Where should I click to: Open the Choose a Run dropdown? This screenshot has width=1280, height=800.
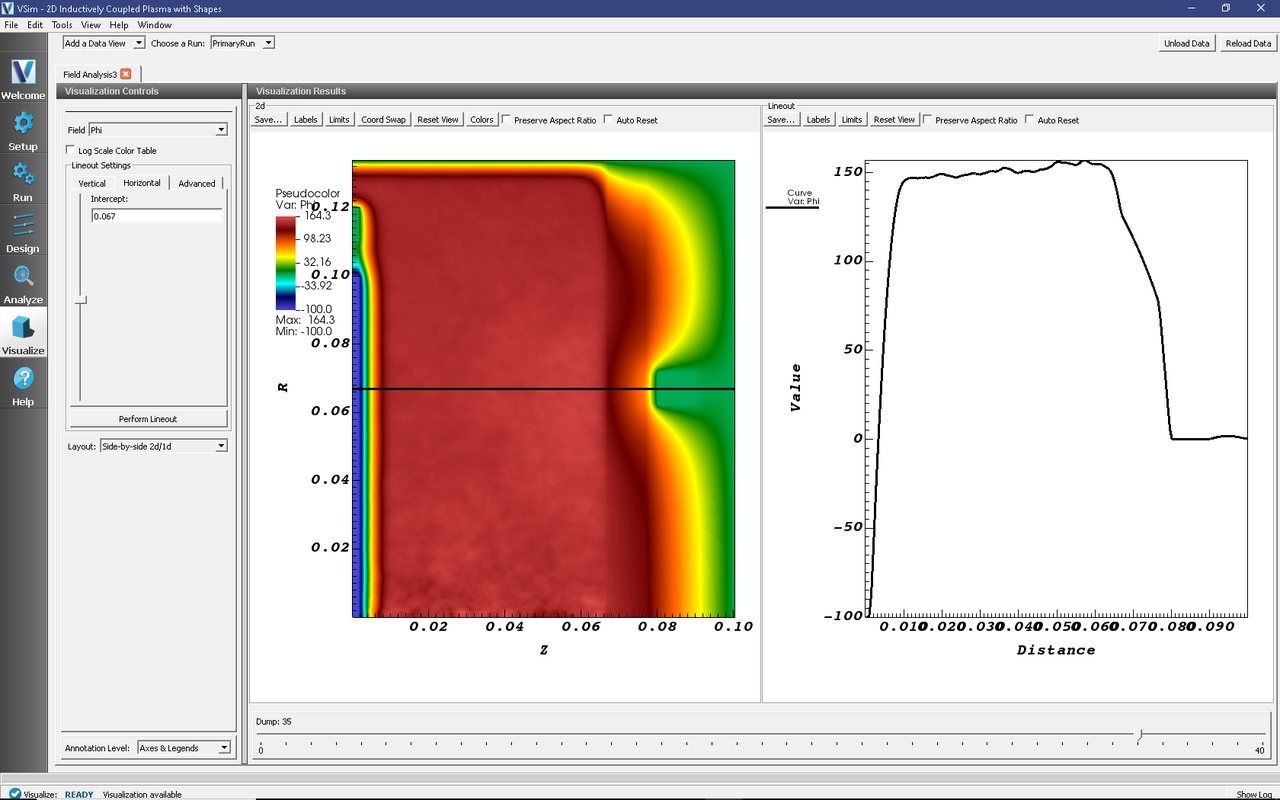[x=242, y=43]
